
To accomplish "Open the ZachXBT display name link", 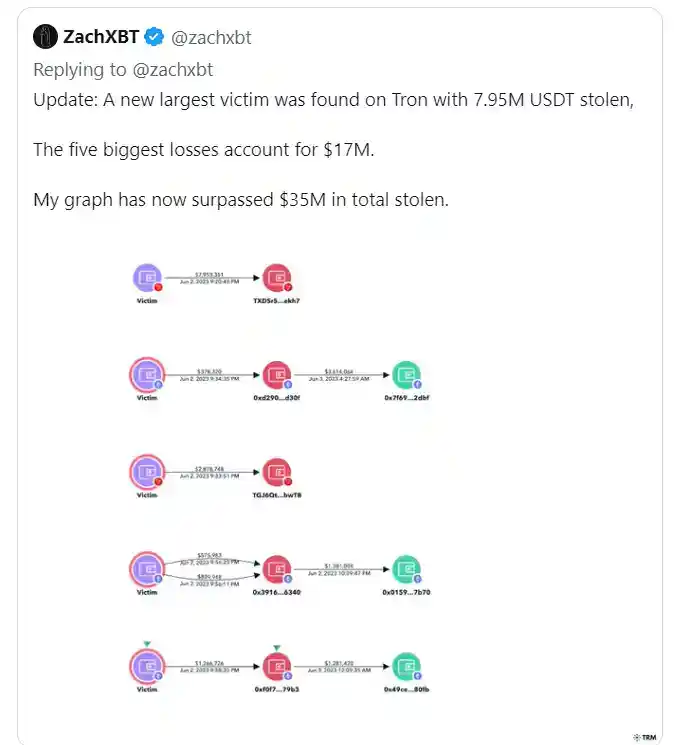I will [101, 38].
